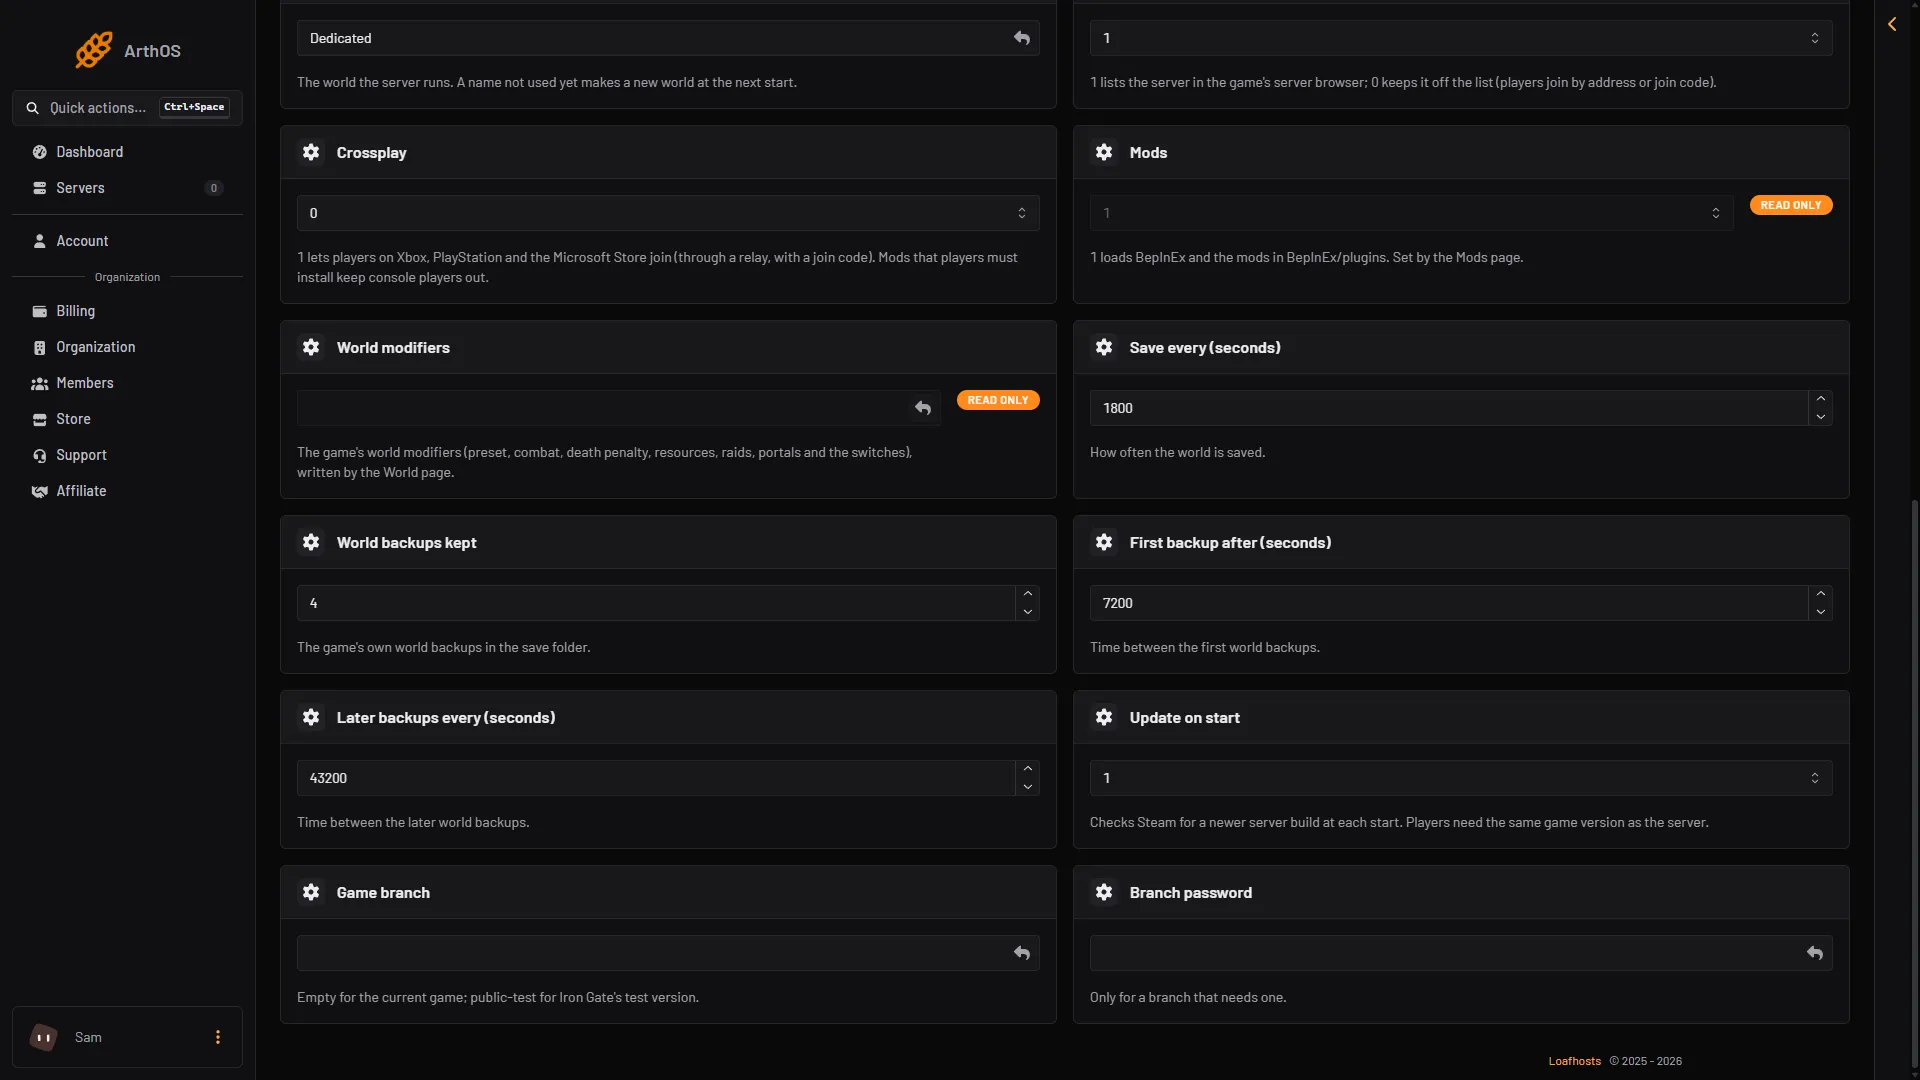Click READ ONLY badge on World modifiers
Screen dimensions: 1920x1080
tap(998, 400)
